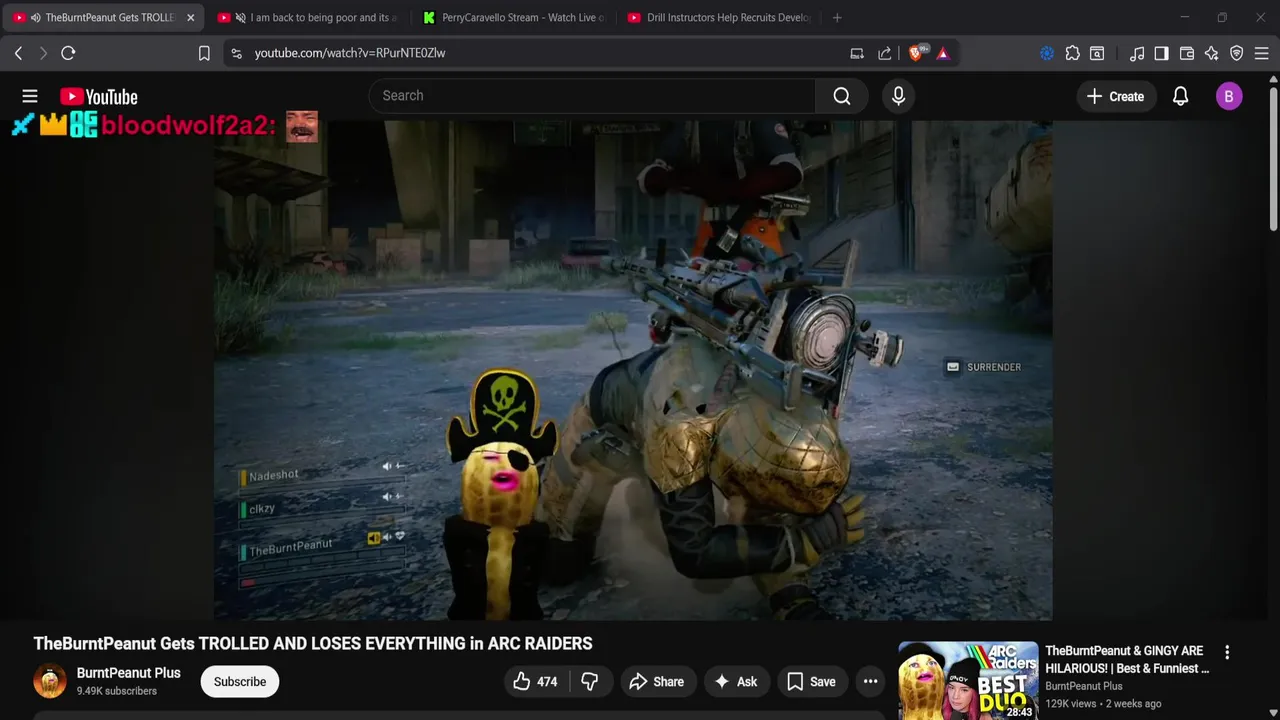Screen dimensions: 1280x720
Task: Open GINGY ARE HILARIOUS recommended thumbnail
Action: pos(968,680)
